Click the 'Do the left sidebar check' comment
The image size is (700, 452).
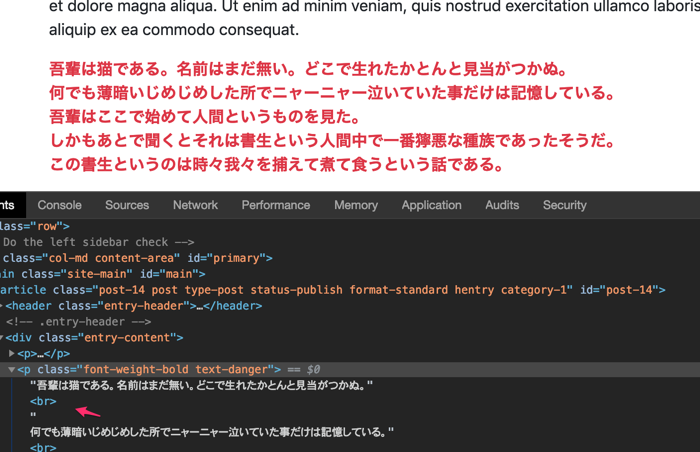(x=99, y=242)
